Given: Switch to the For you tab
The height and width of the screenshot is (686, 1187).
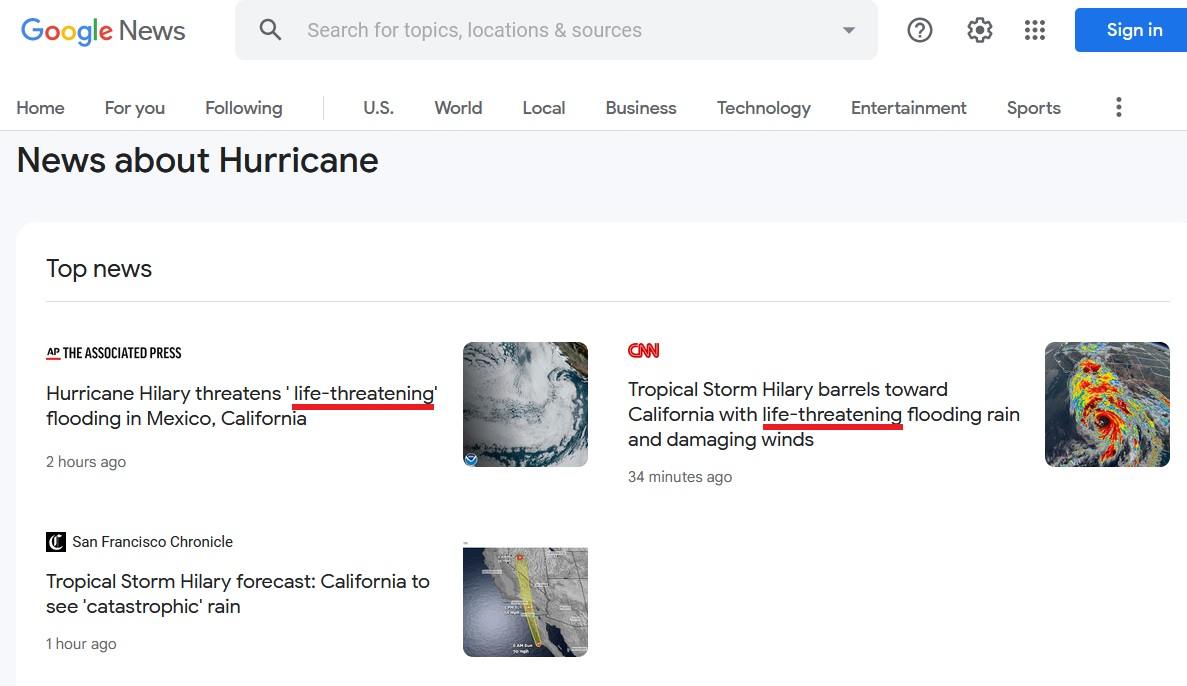Looking at the screenshot, I should pyautogui.click(x=135, y=108).
